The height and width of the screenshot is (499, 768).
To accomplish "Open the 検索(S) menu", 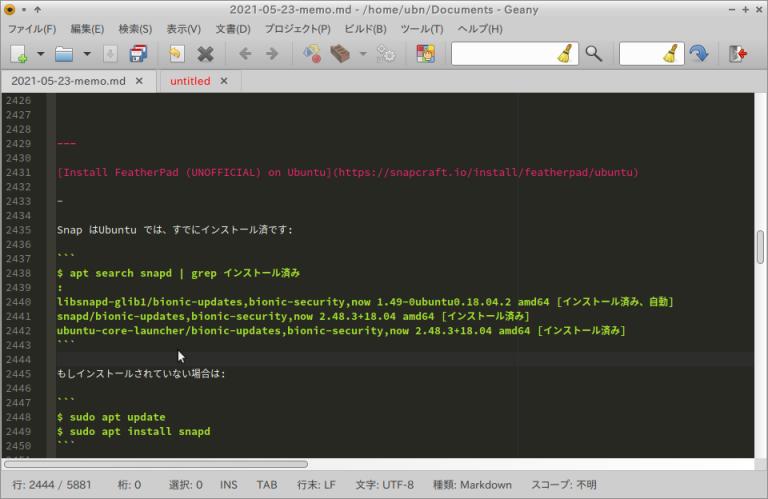I will (x=135, y=29).
